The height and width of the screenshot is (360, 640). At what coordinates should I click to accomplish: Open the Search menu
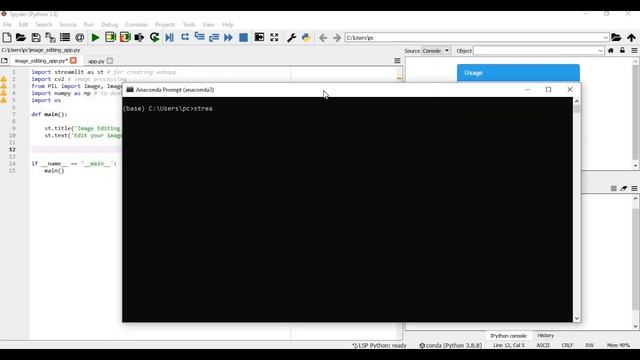[44, 24]
